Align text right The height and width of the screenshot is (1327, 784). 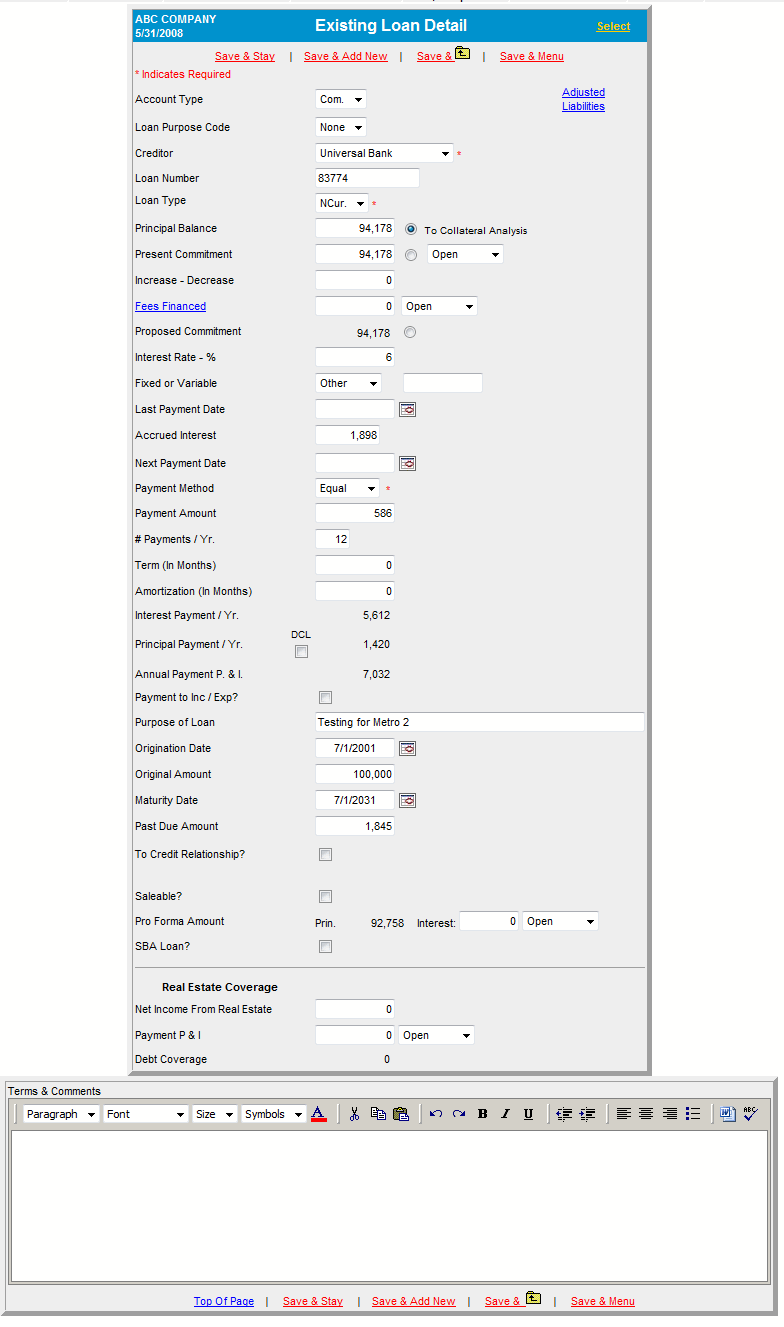coord(670,1113)
